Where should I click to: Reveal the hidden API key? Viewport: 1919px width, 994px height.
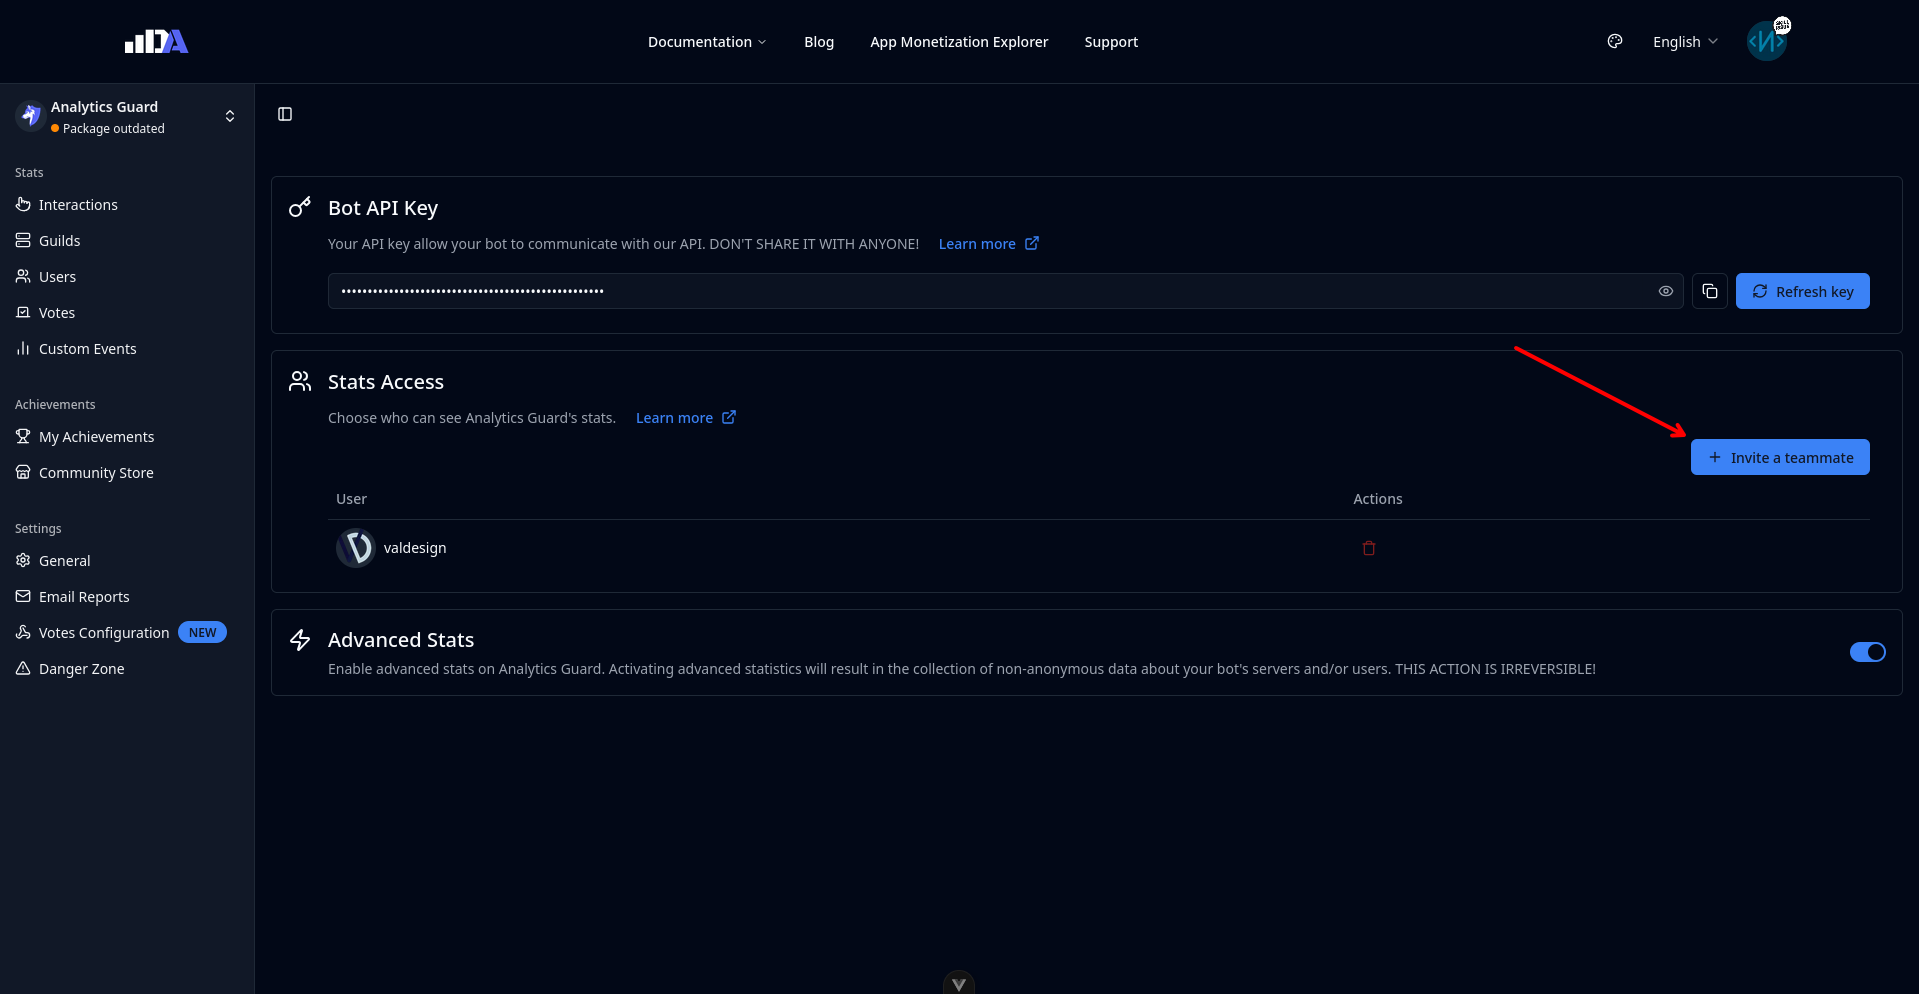coord(1665,291)
